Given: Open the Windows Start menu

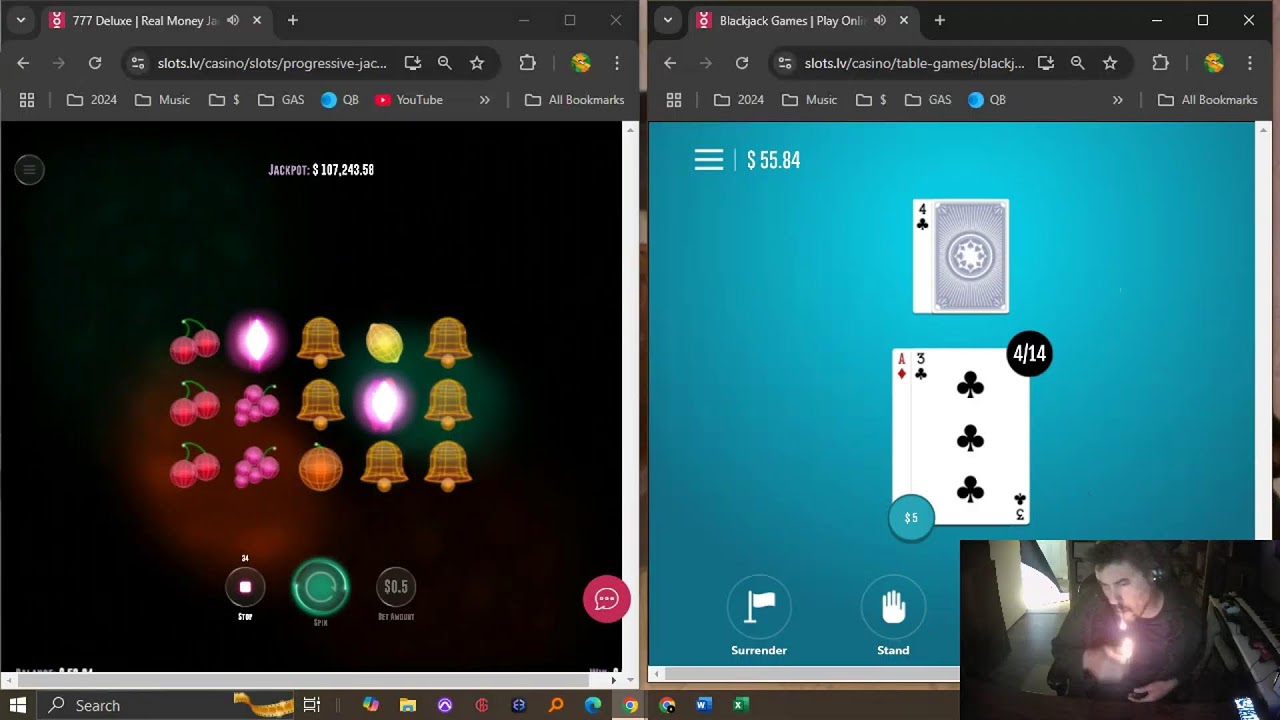Looking at the screenshot, I should click(17, 705).
